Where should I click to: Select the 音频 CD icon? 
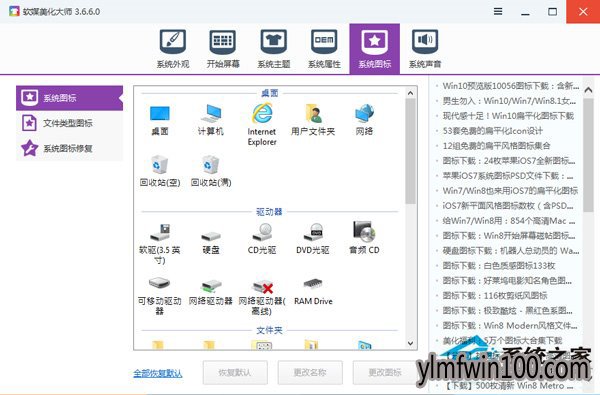[364, 238]
